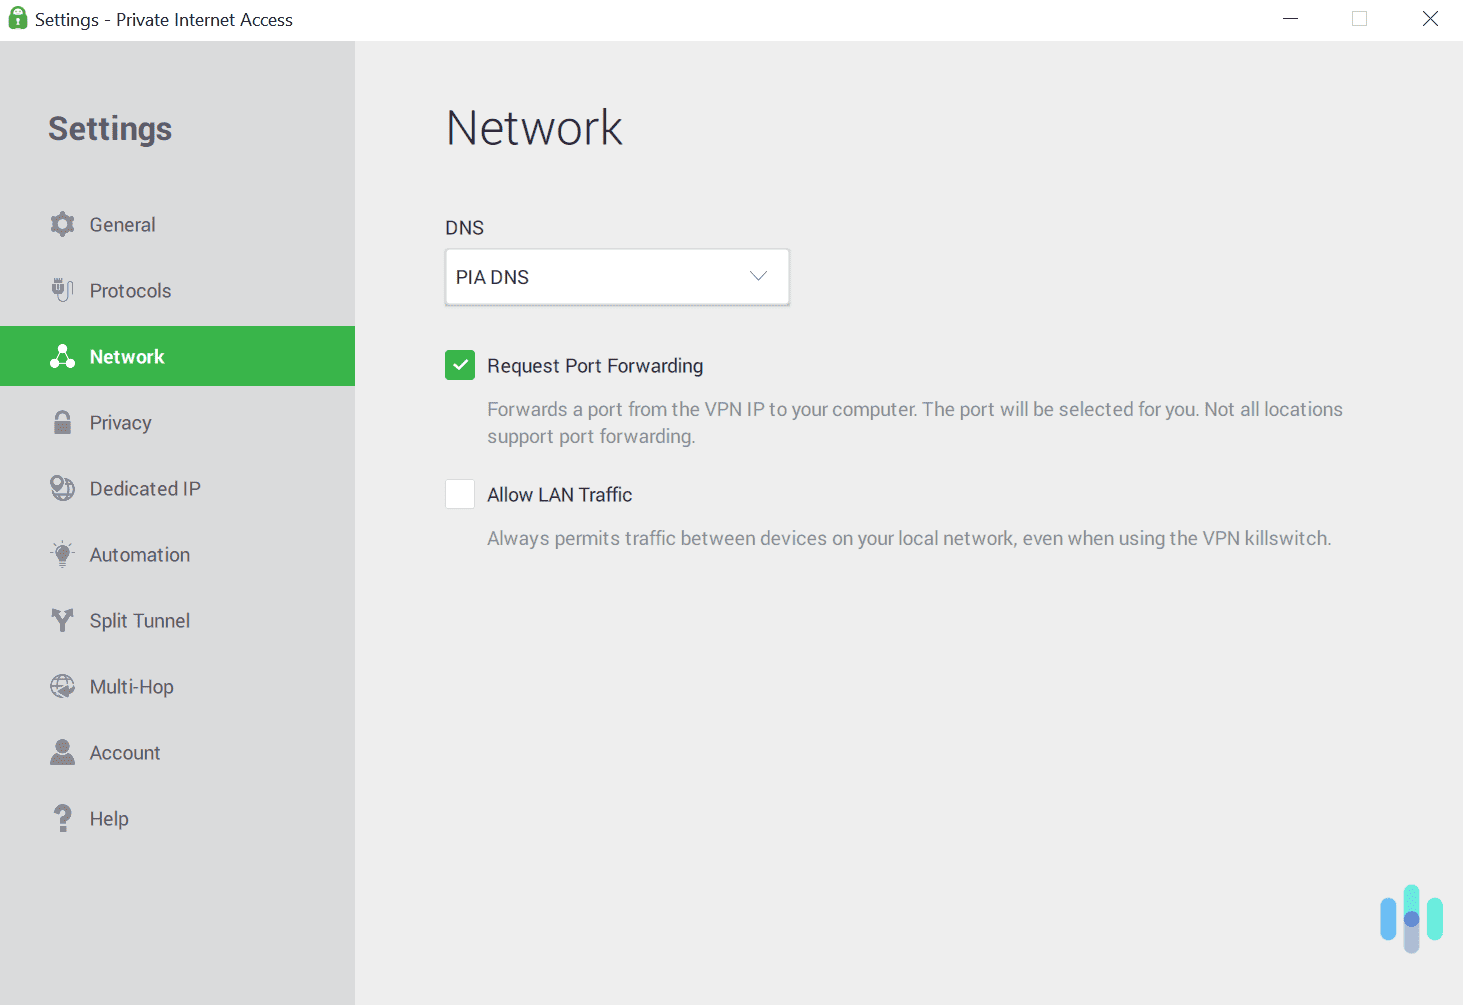
Task: Select the Multi-Hop globe icon
Action: (x=62, y=686)
